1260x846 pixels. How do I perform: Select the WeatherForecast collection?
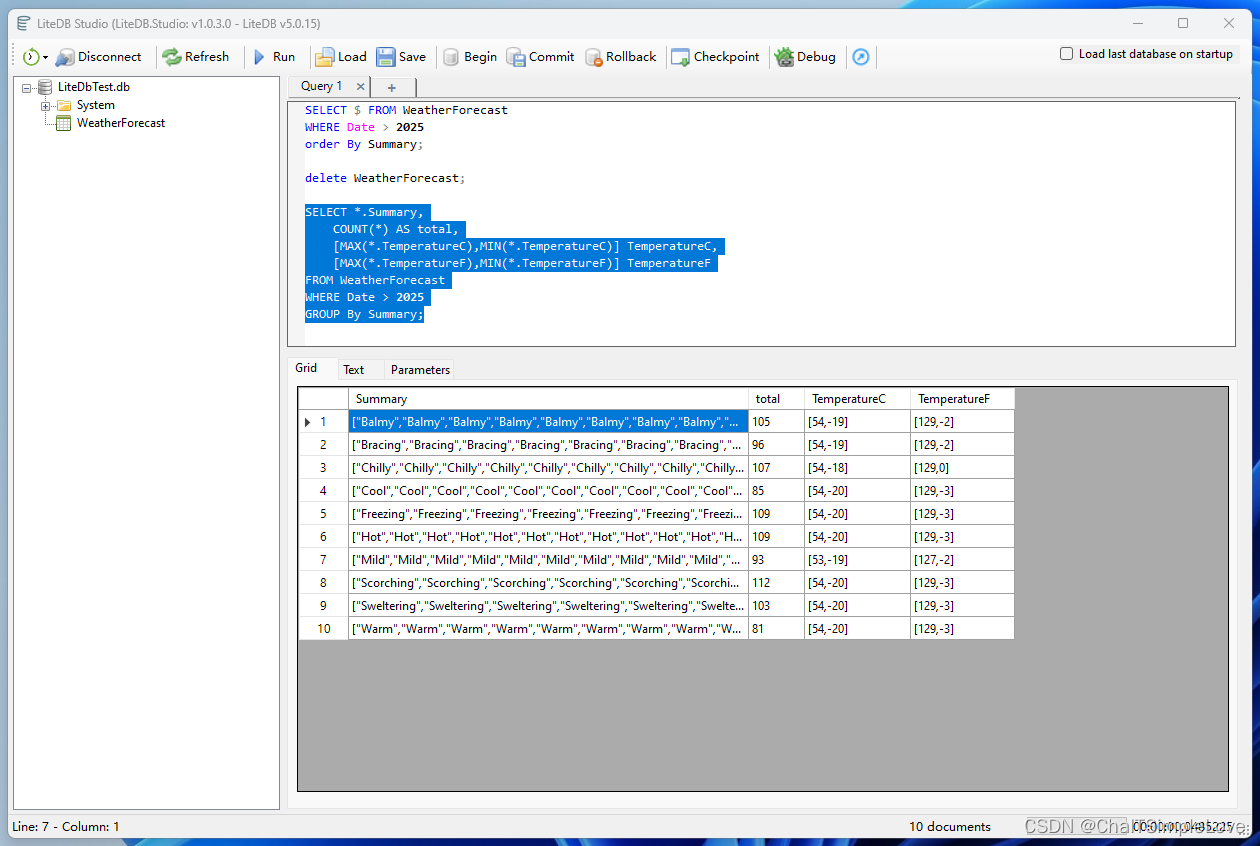click(121, 123)
